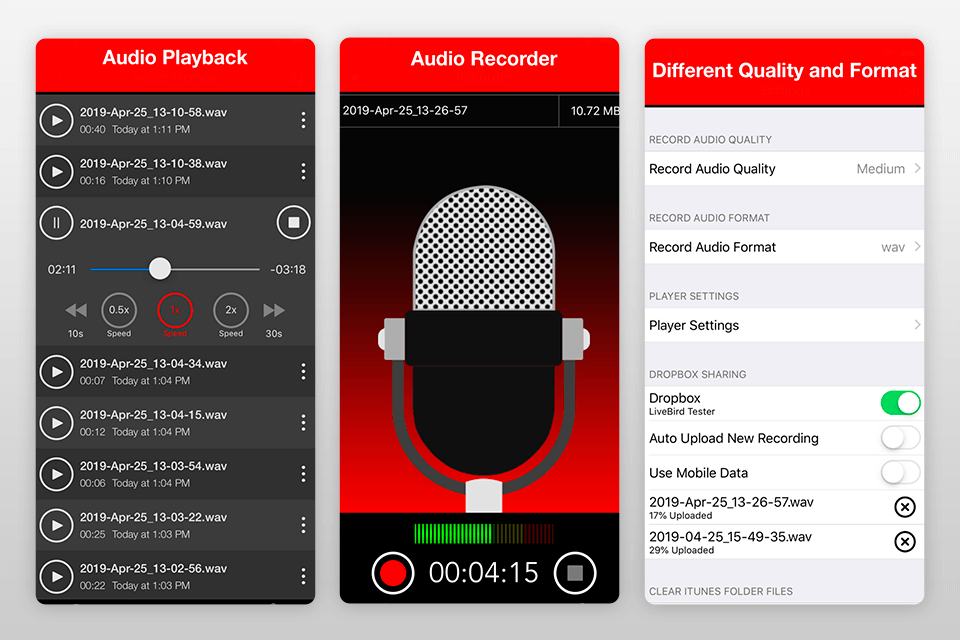Enable Auto Upload New Recording
Viewport: 960px width, 640px height.
pyautogui.click(x=899, y=437)
